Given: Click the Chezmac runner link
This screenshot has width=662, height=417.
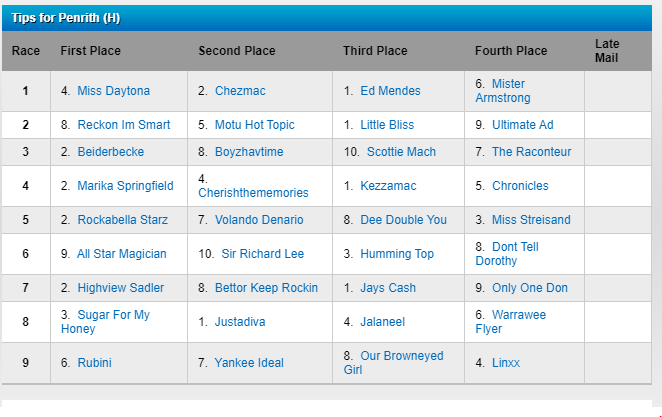Looking at the screenshot, I should pos(240,91).
